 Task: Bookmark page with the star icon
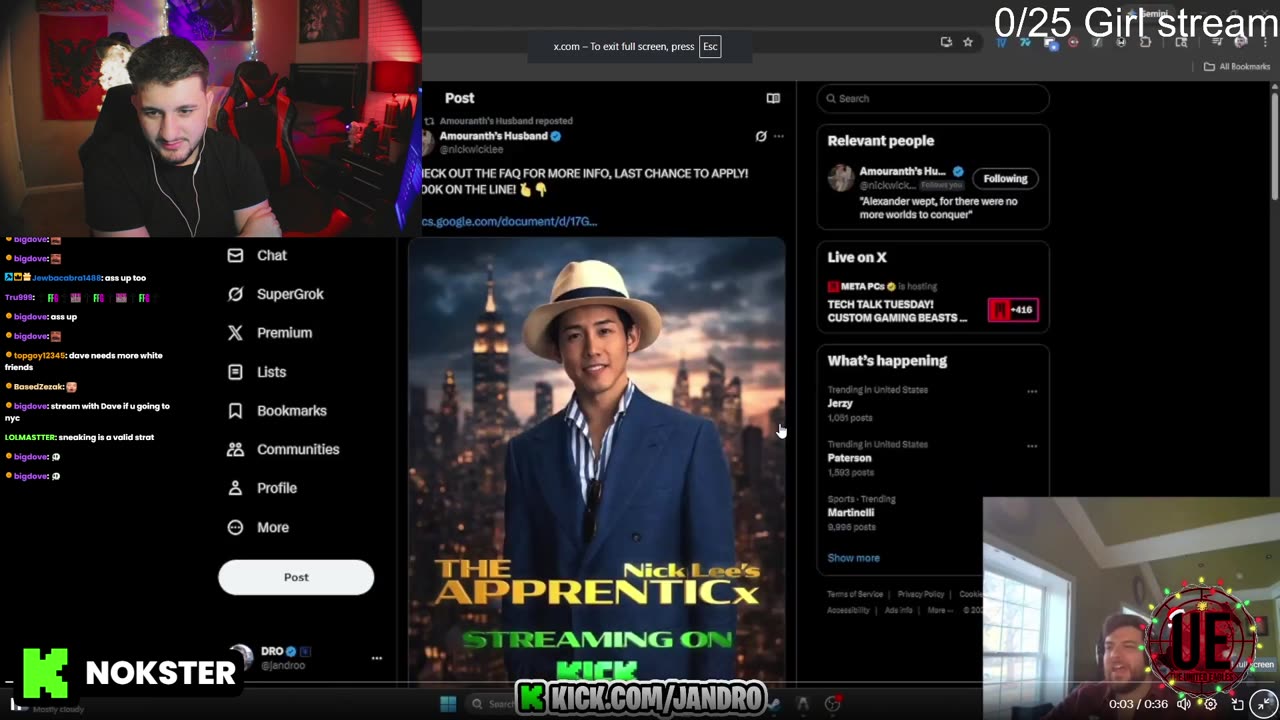pyautogui.click(x=968, y=42)
